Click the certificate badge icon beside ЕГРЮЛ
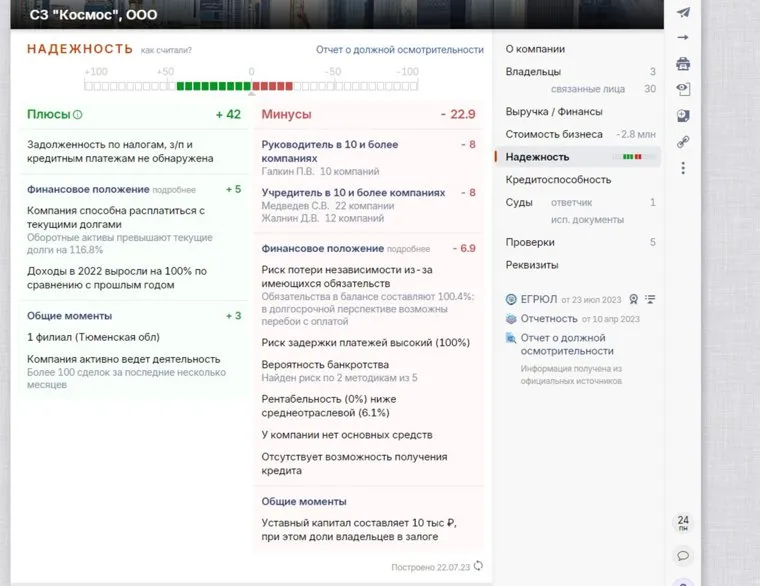The height and width of the screenshot is (586, 760). (633, 298)
